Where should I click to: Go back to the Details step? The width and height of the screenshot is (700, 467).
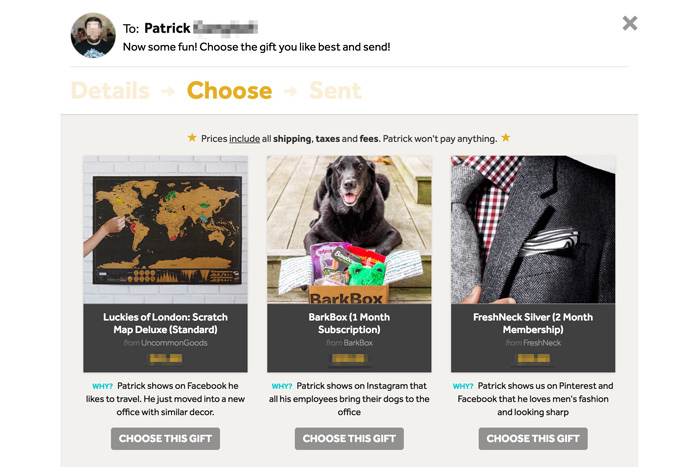(110, 91)
